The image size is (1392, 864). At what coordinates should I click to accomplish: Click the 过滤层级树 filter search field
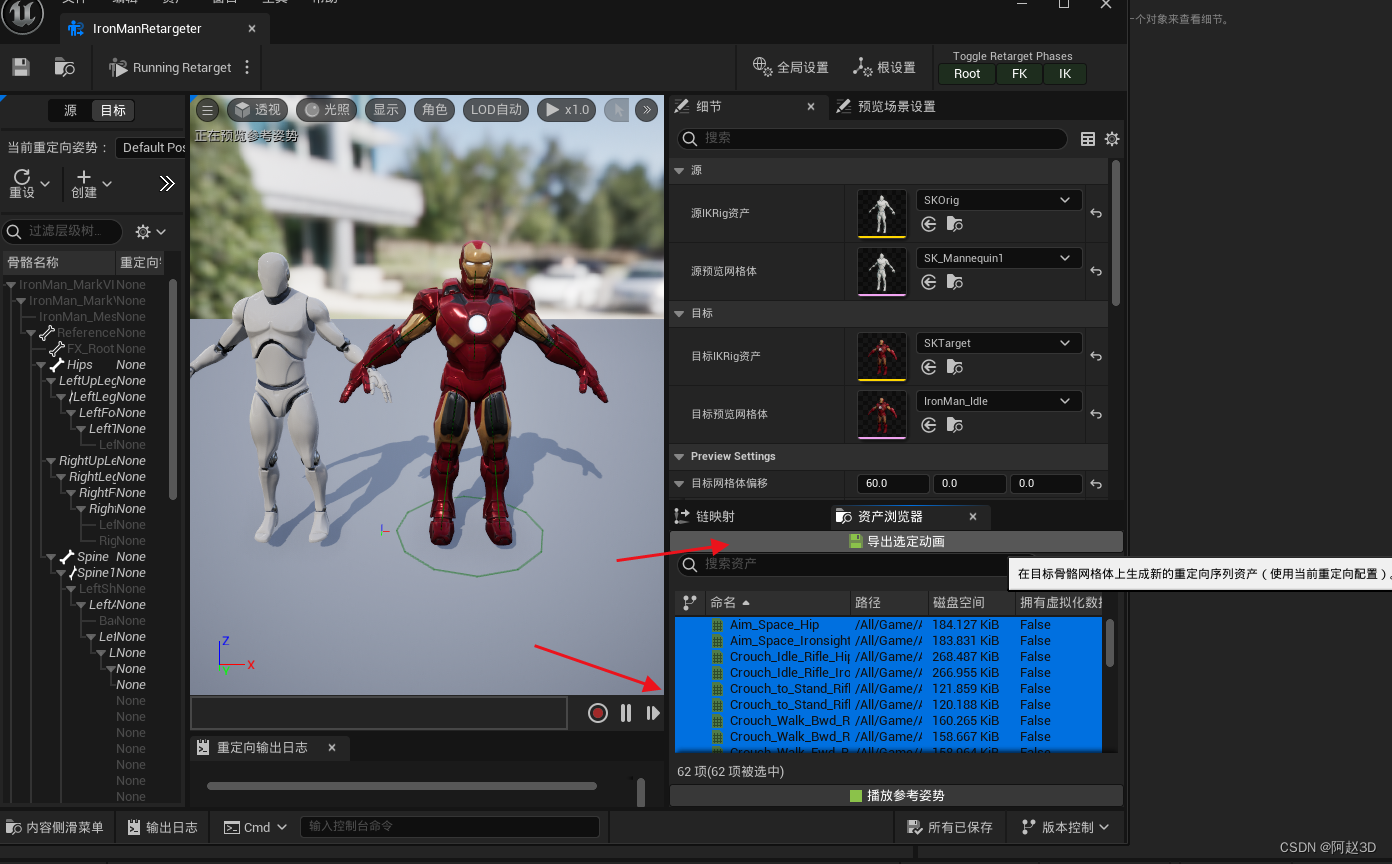(x=63, y=231)
